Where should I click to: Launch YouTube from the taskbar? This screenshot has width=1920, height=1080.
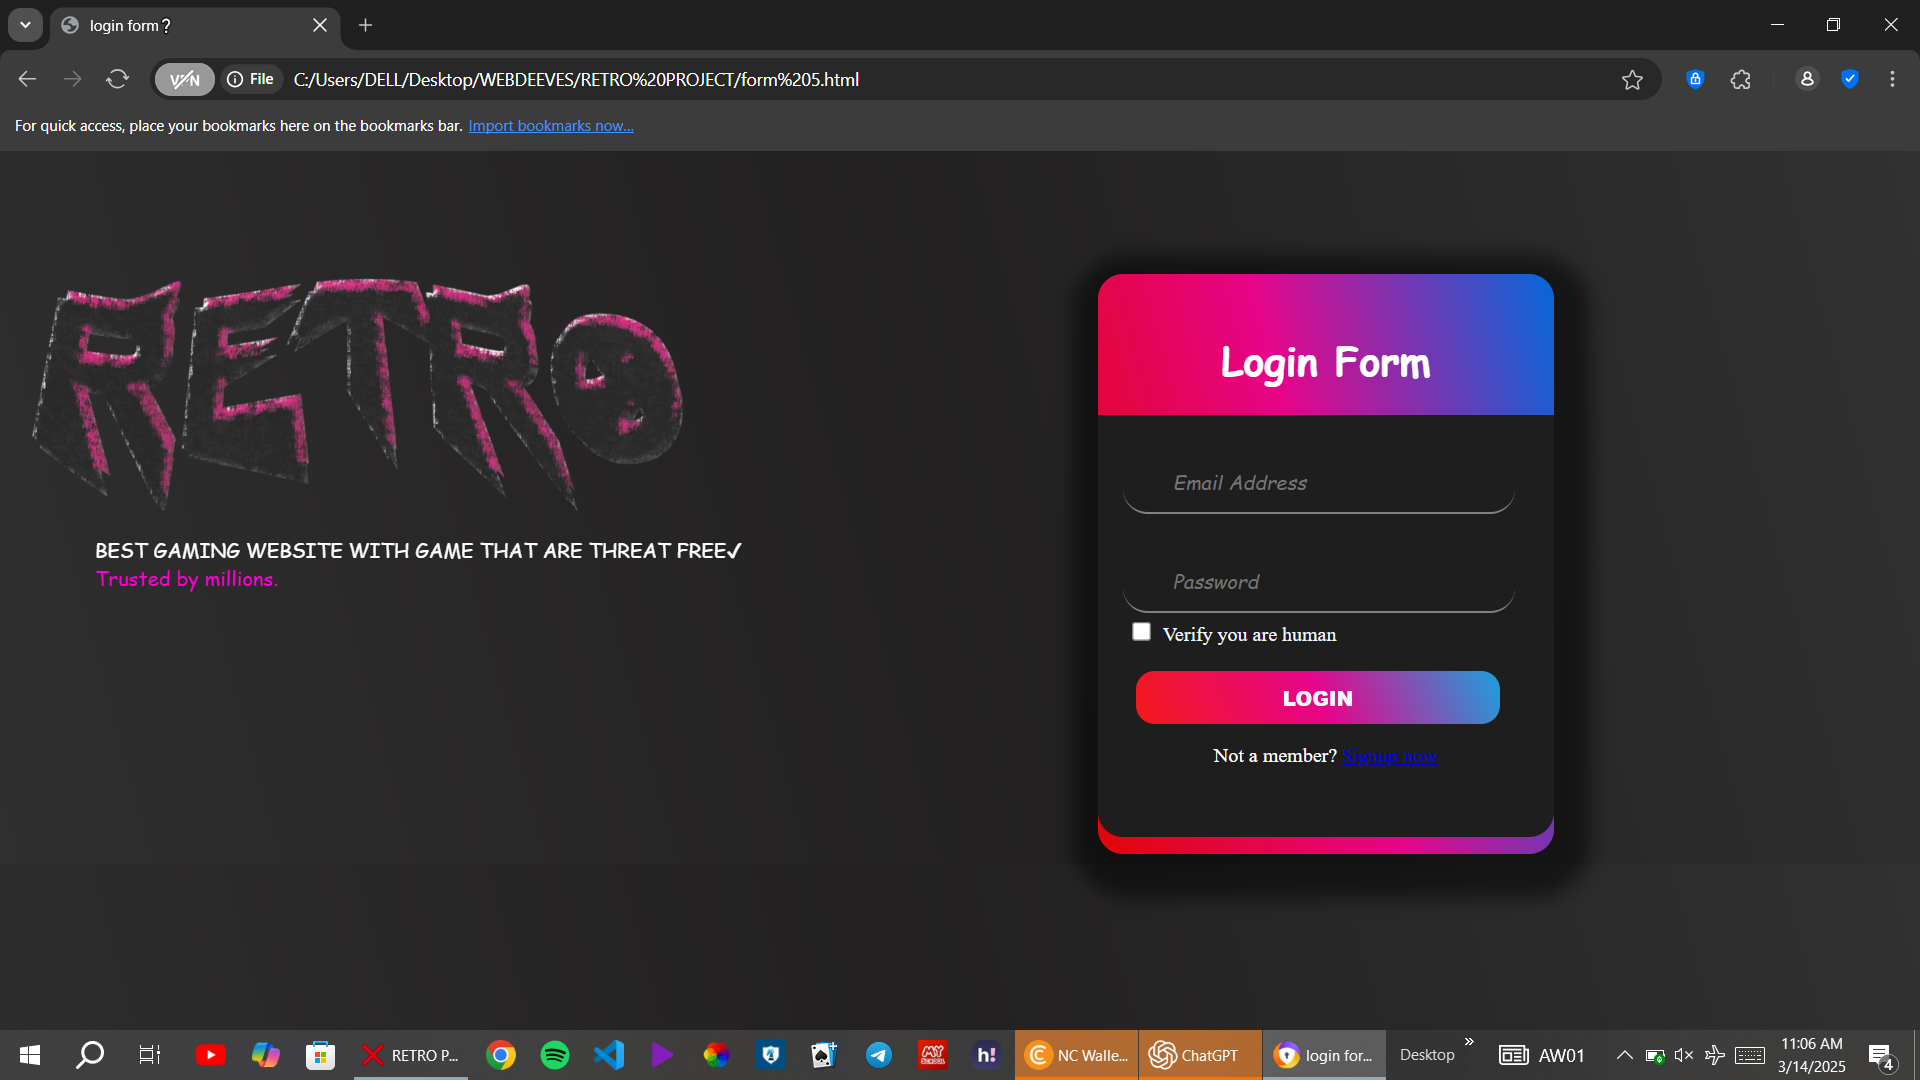pos(210,1055)
